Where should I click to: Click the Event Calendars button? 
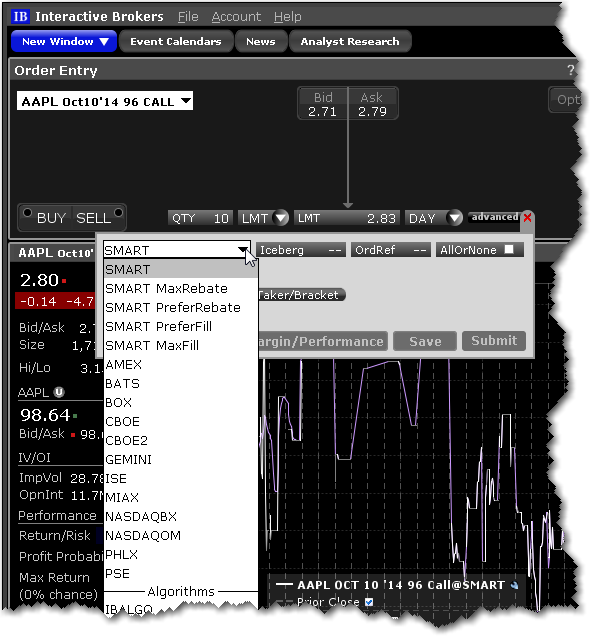tap(177, 42)
